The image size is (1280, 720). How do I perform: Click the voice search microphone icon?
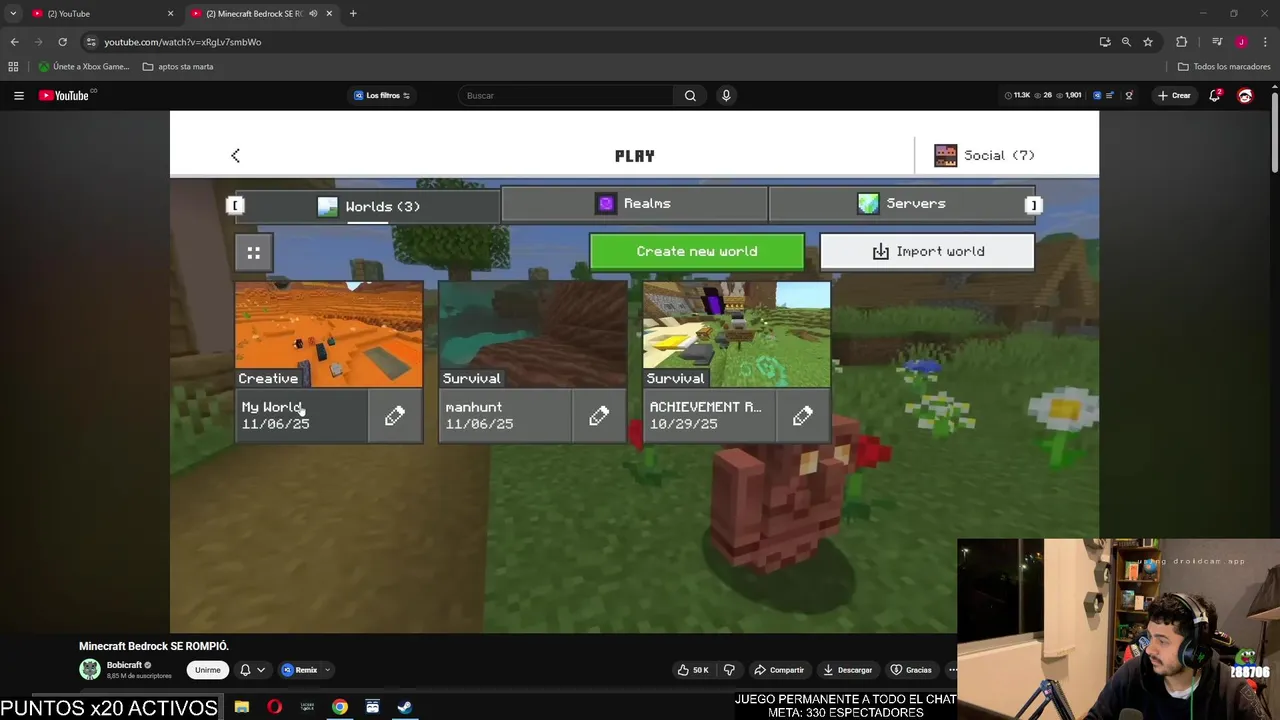click(726, 95)
